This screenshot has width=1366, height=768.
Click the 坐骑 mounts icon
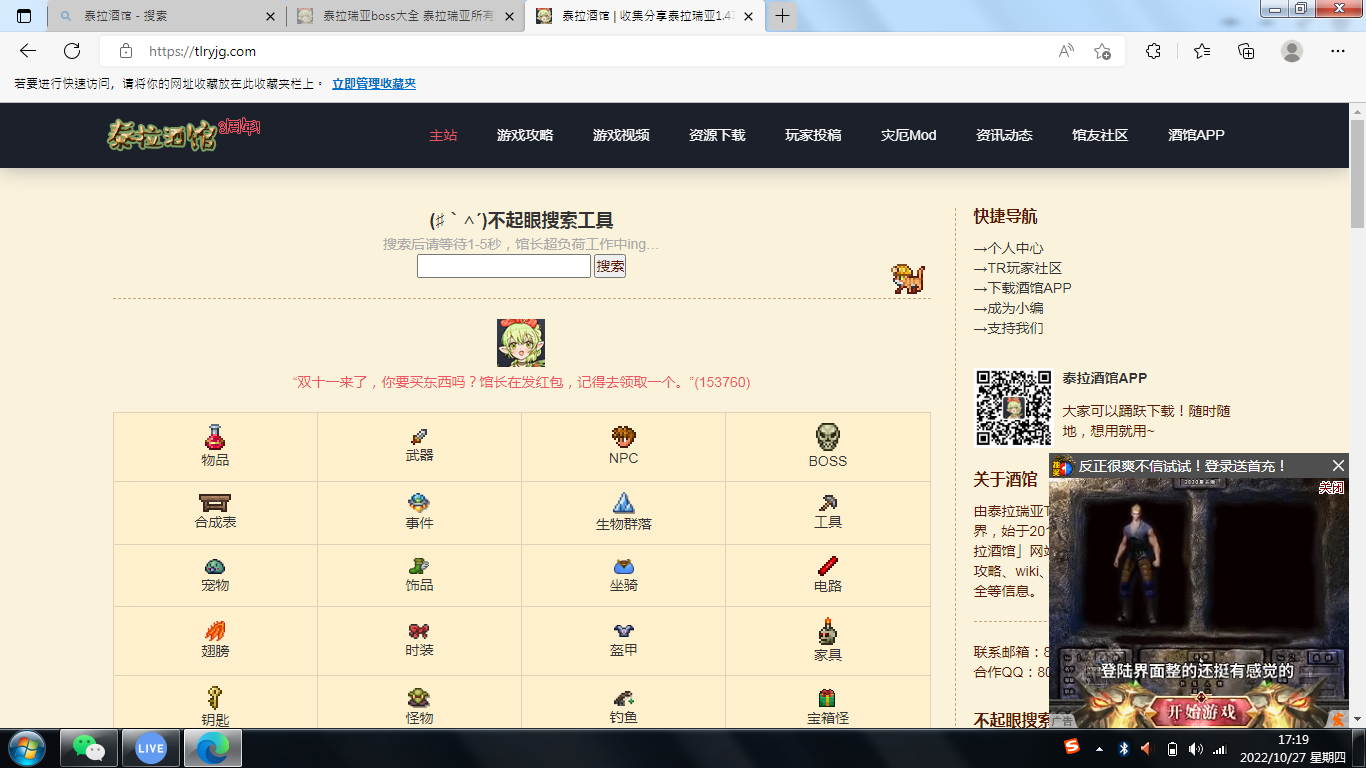click(623, 567)
